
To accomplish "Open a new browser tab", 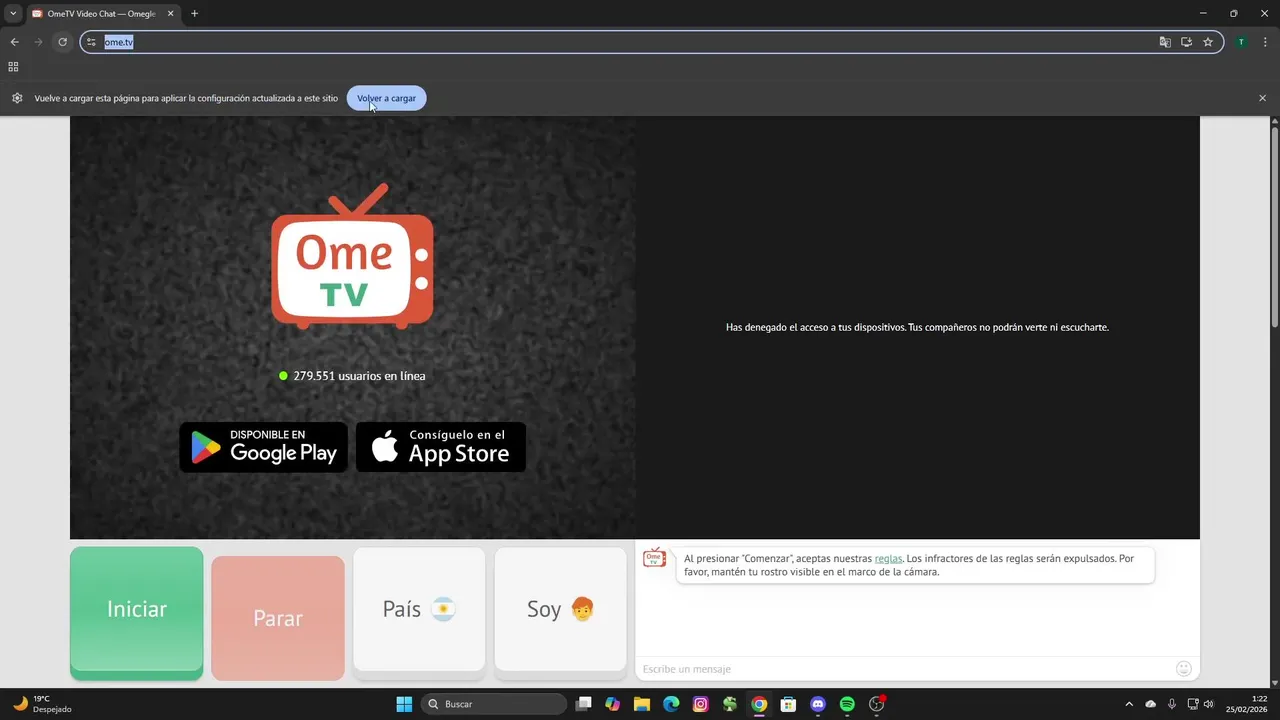I will pos(194,13).
